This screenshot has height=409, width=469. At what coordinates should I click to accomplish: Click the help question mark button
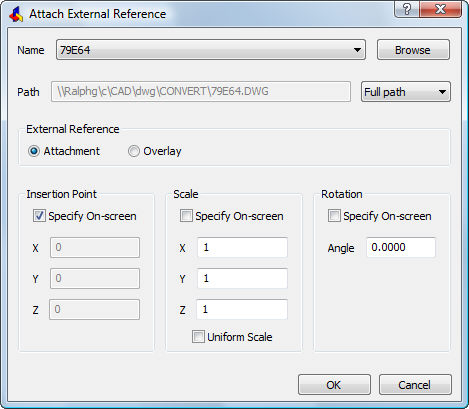pos(406,9)
